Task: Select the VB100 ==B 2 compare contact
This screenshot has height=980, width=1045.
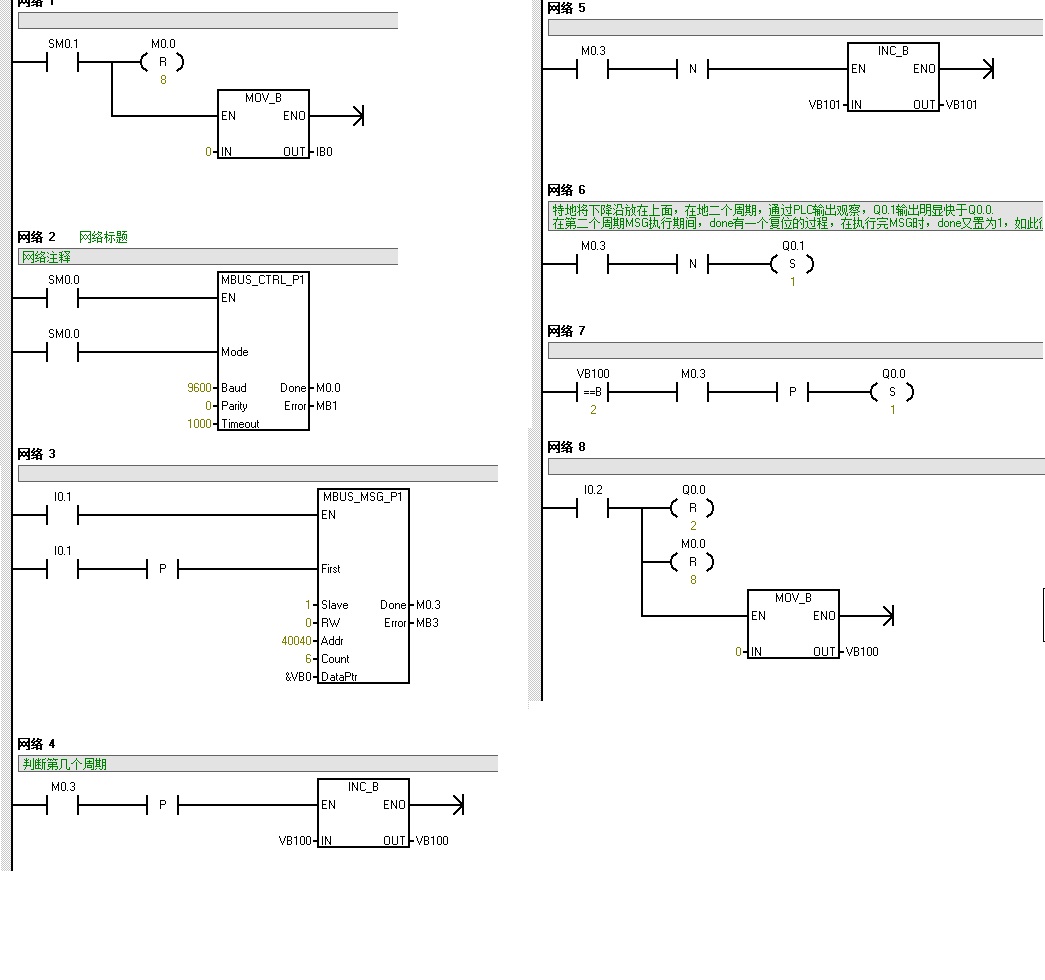Action: pos(592,392)
